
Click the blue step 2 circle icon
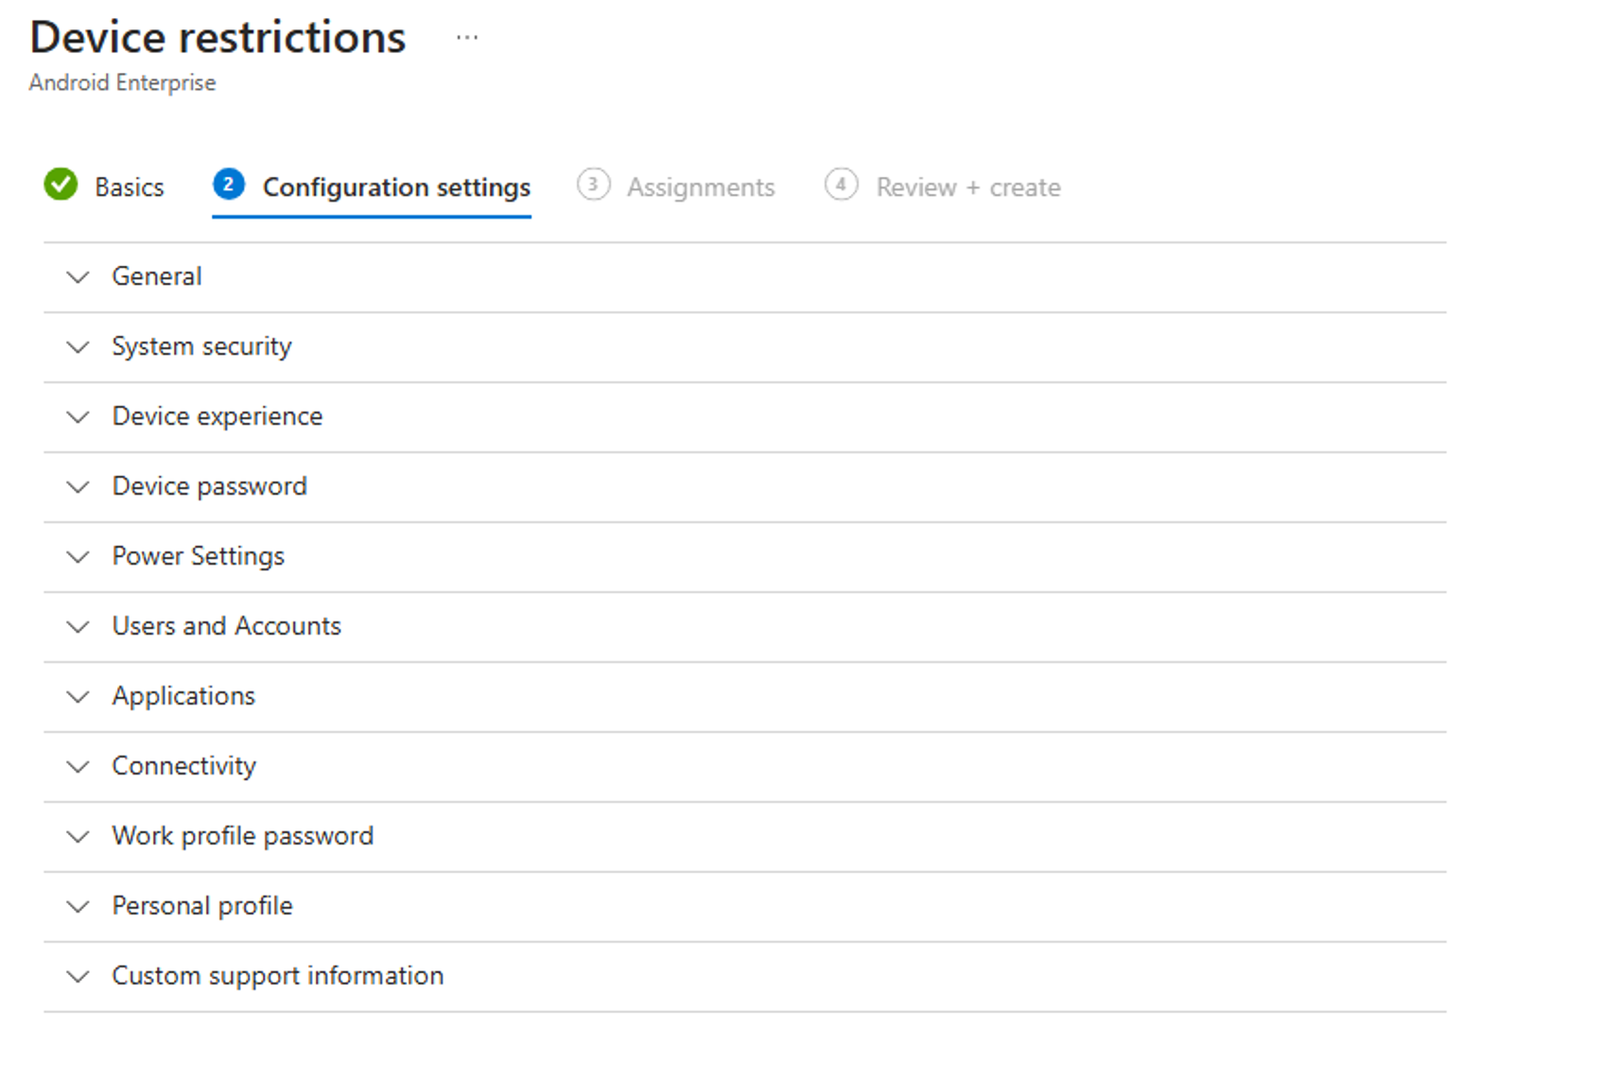pyautogui.click(x=229, y=185)
